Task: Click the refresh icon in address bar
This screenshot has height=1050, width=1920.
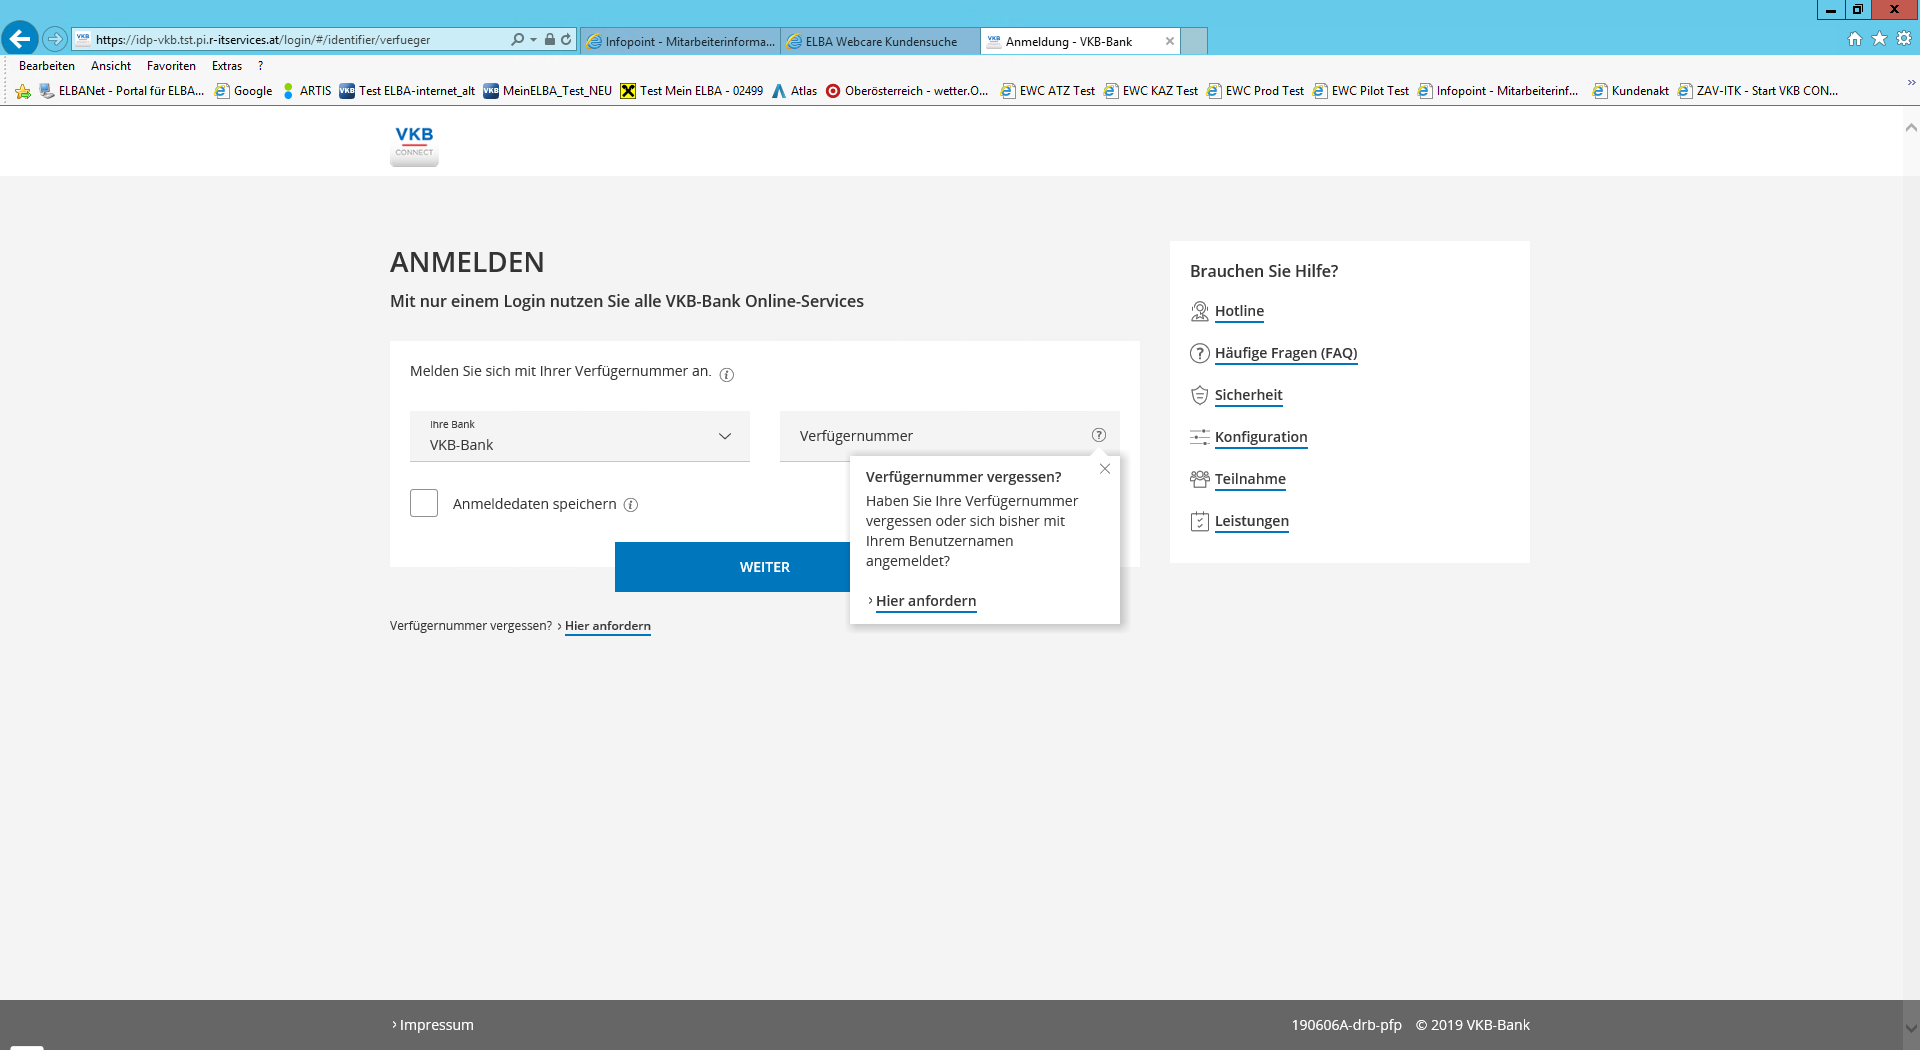Action: point(566,40)
